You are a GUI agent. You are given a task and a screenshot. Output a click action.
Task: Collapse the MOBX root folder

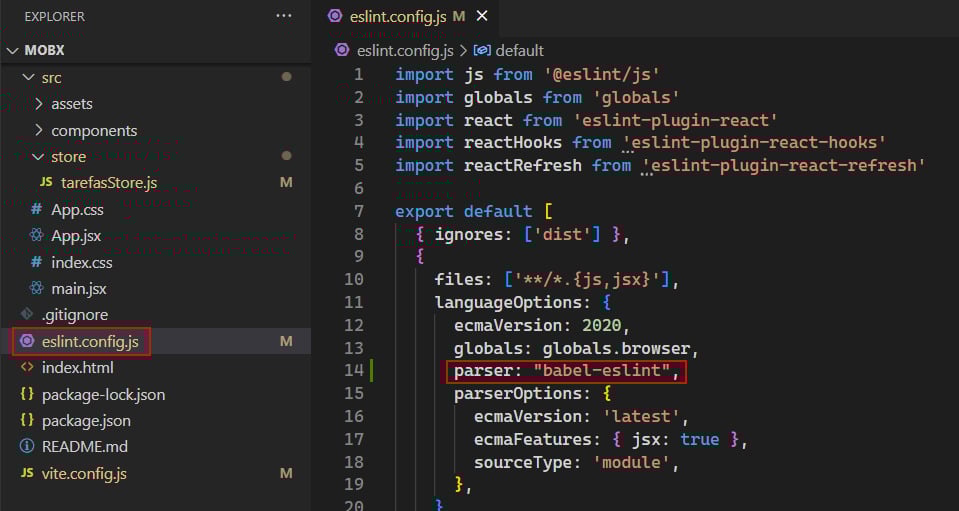point(12,51)
